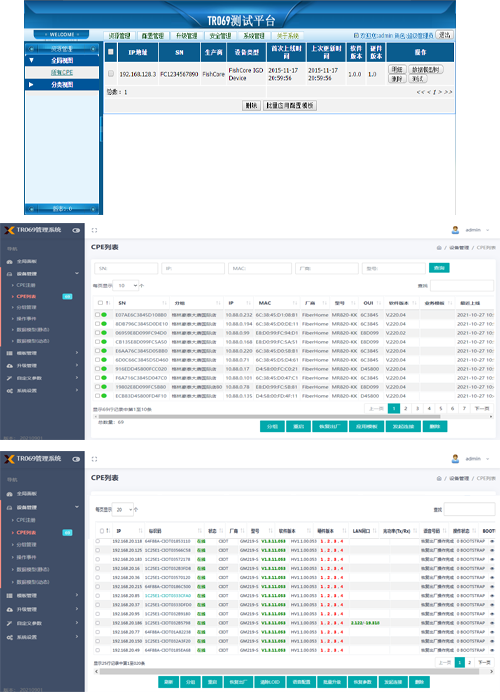Image resolution: width=500 pixels, height=700 pixels.
Task: Click 退出 button in TR069测试平台
Action: point(445,35)
